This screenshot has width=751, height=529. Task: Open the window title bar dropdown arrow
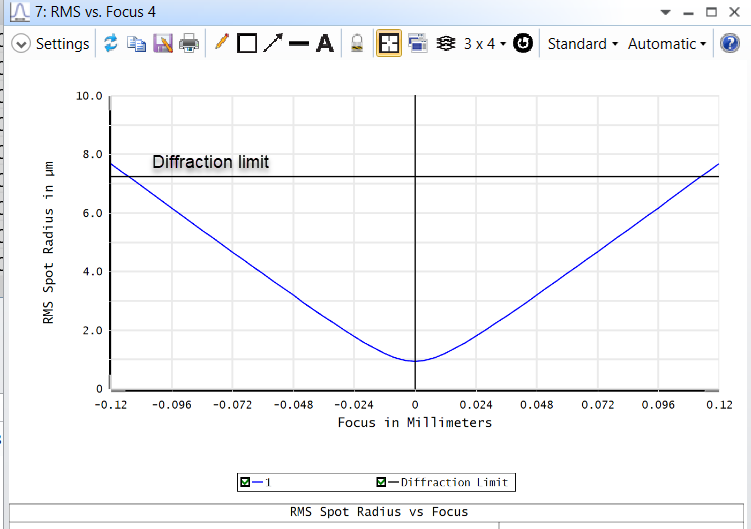point(665,12)
